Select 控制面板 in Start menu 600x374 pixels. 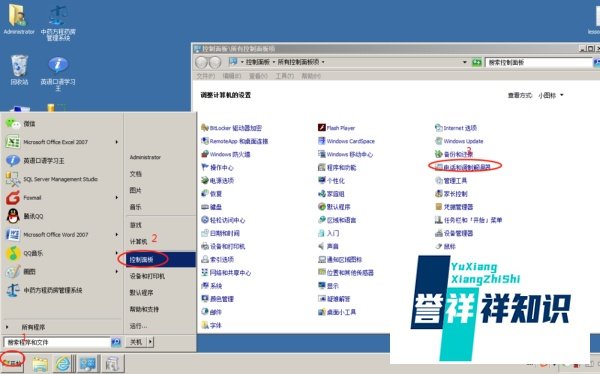(x=161, y=260)
